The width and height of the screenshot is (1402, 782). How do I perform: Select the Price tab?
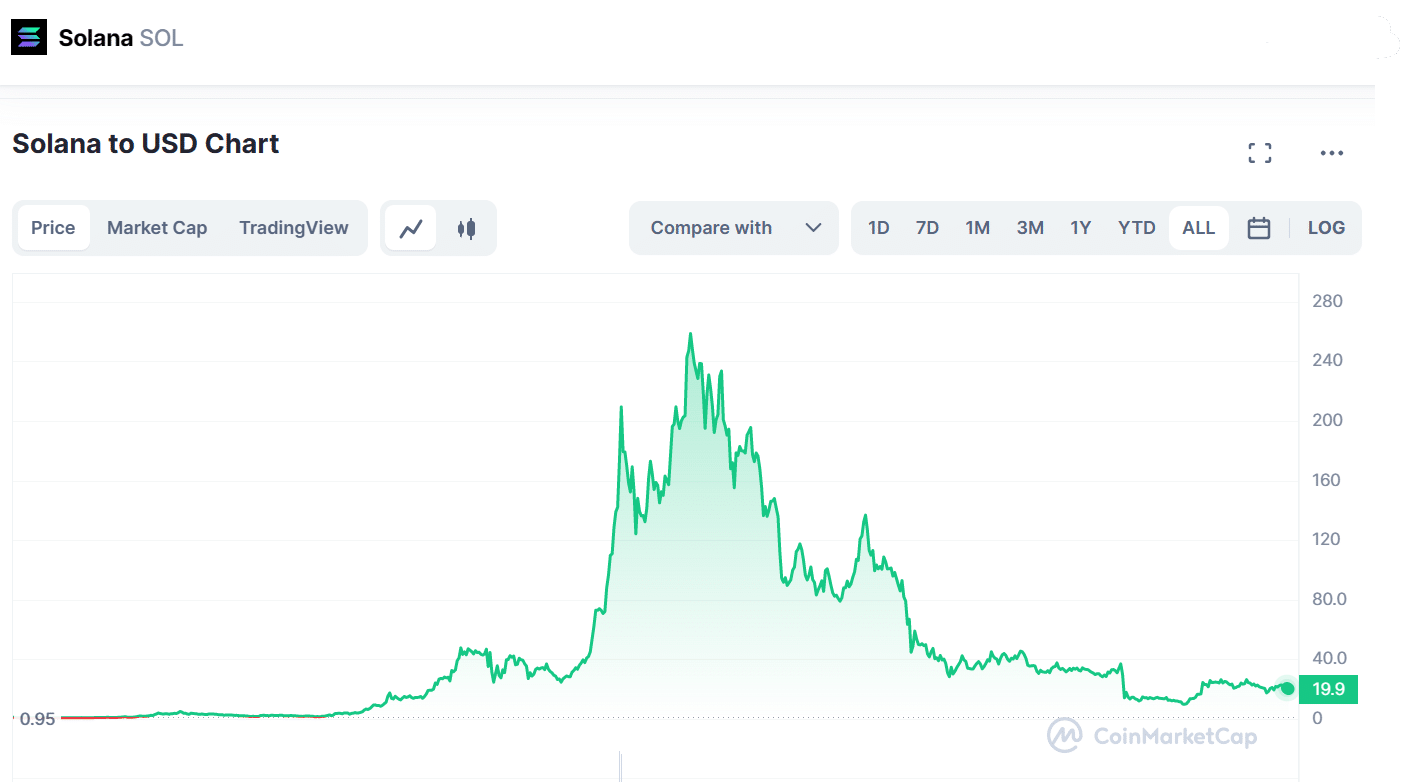[x=53, y=228]
